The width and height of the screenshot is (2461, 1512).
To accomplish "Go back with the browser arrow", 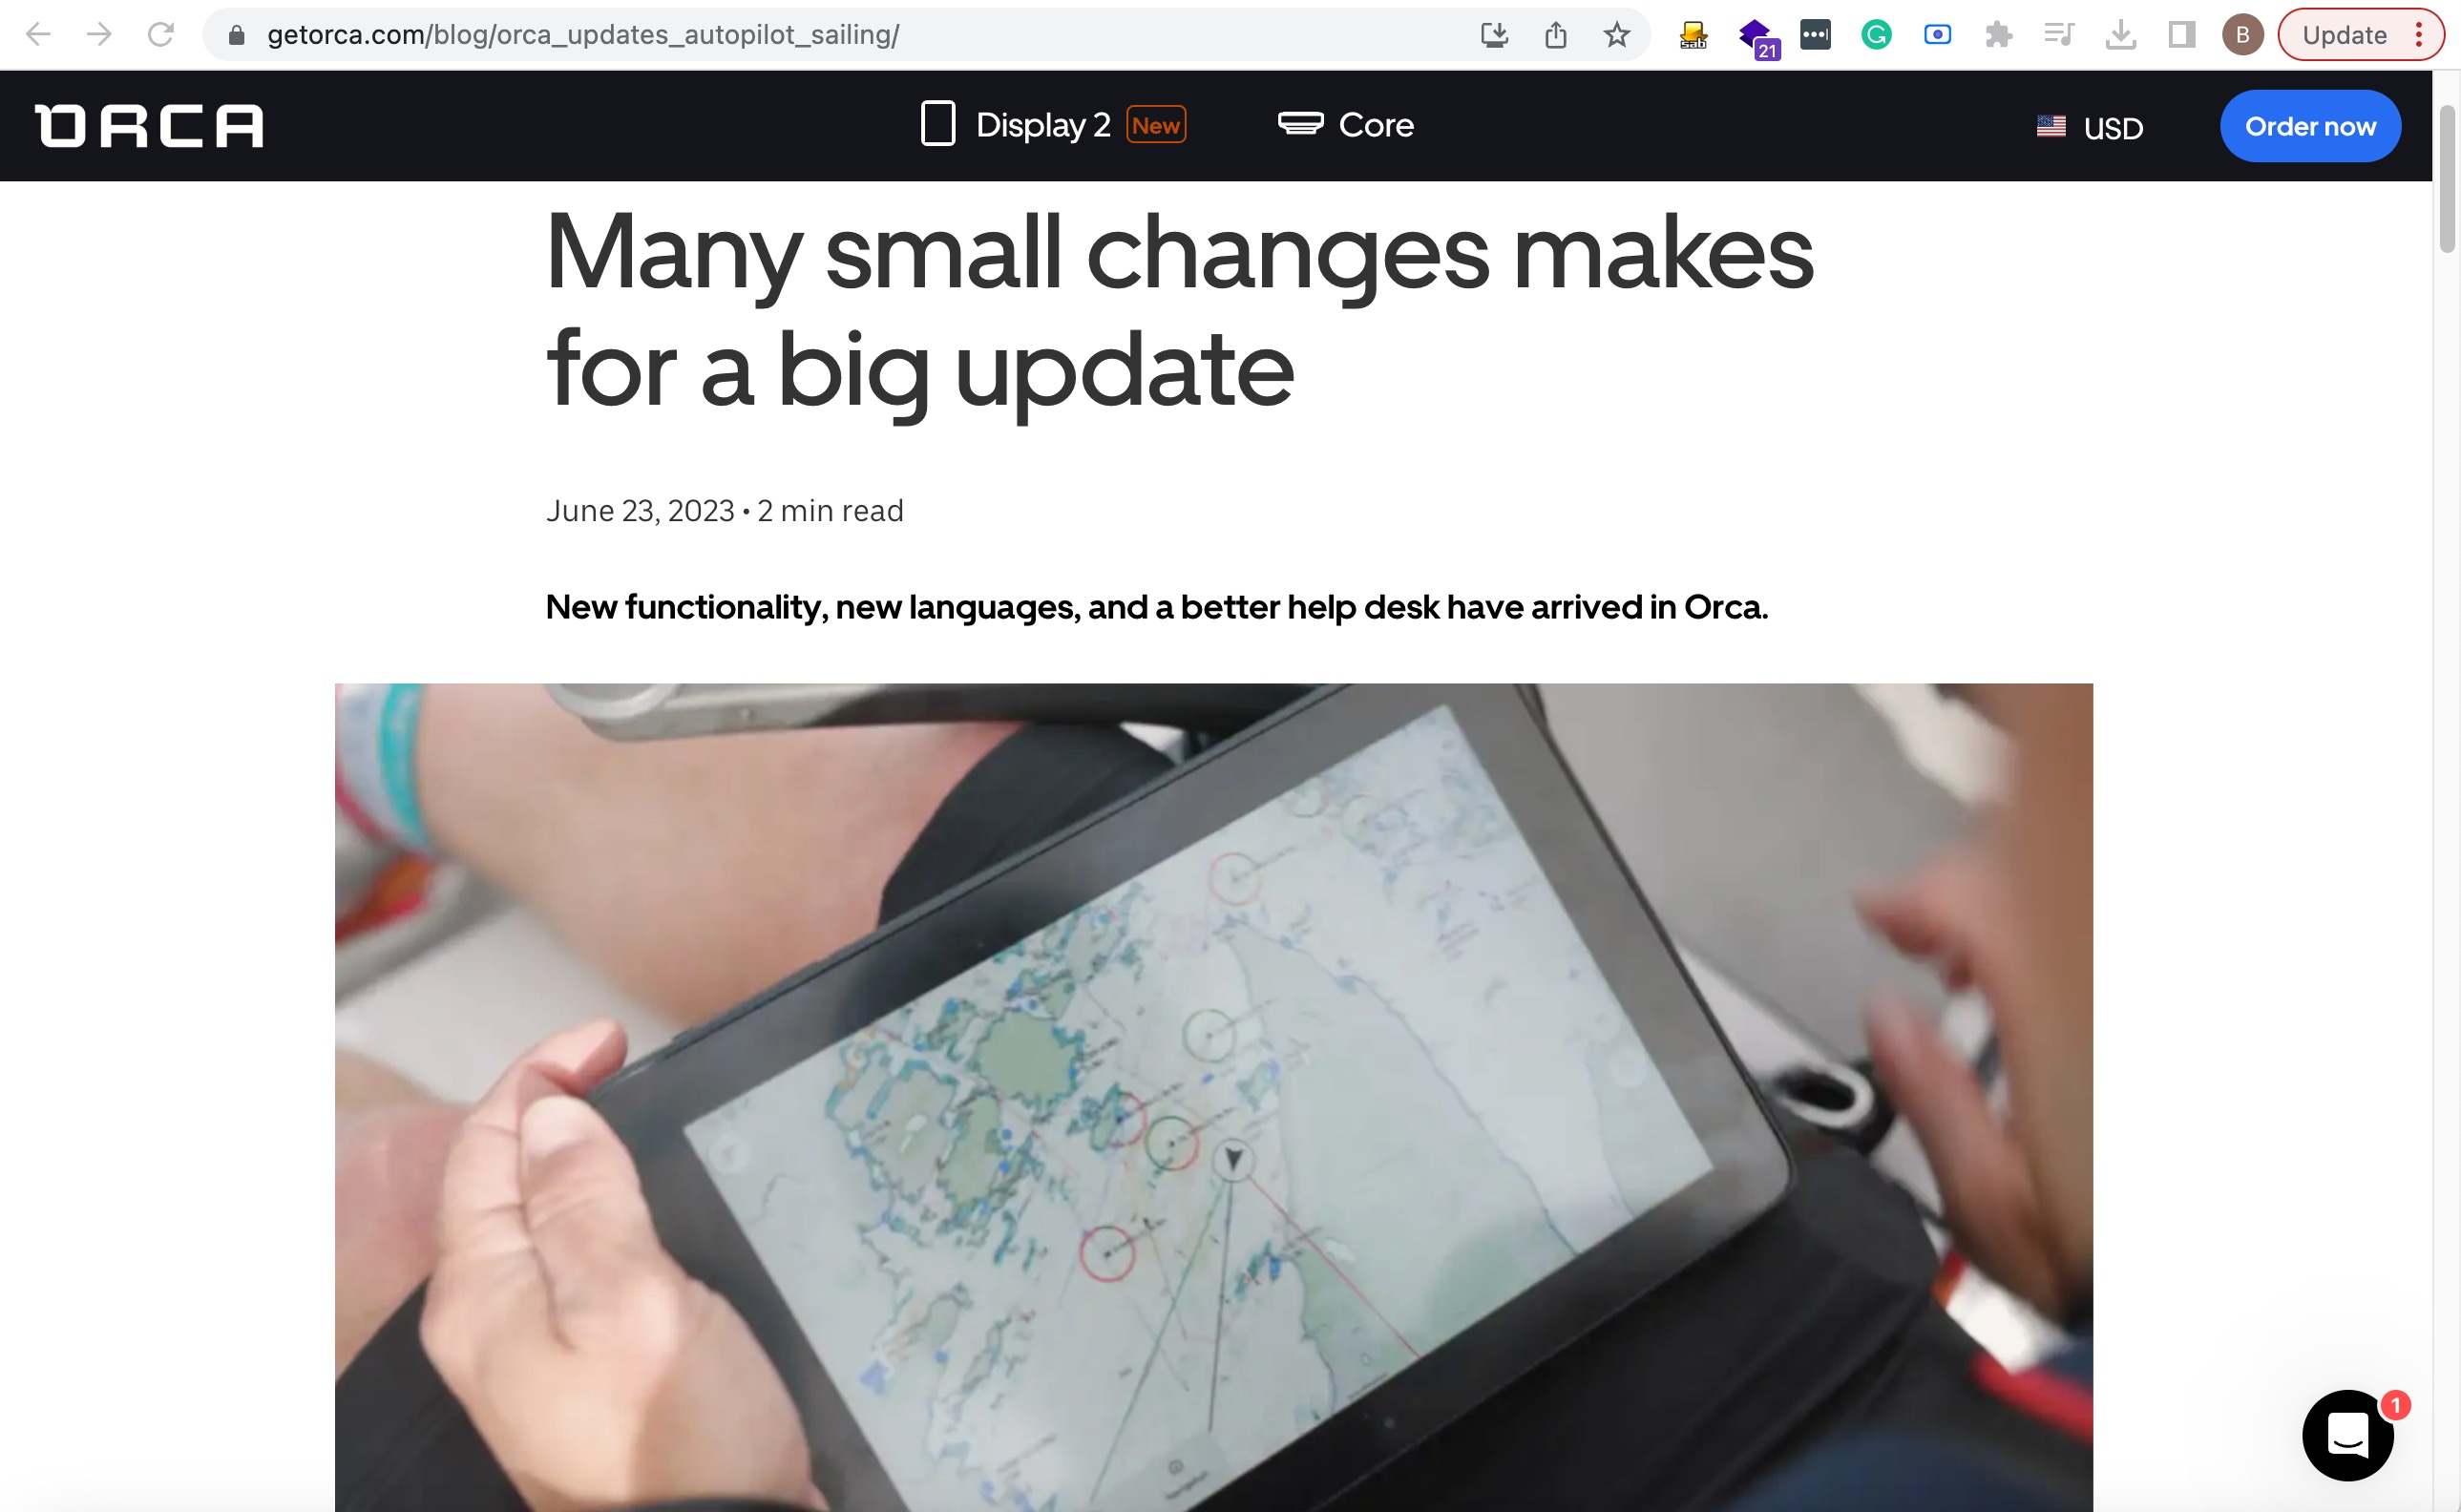I will (x=38, y=35).
